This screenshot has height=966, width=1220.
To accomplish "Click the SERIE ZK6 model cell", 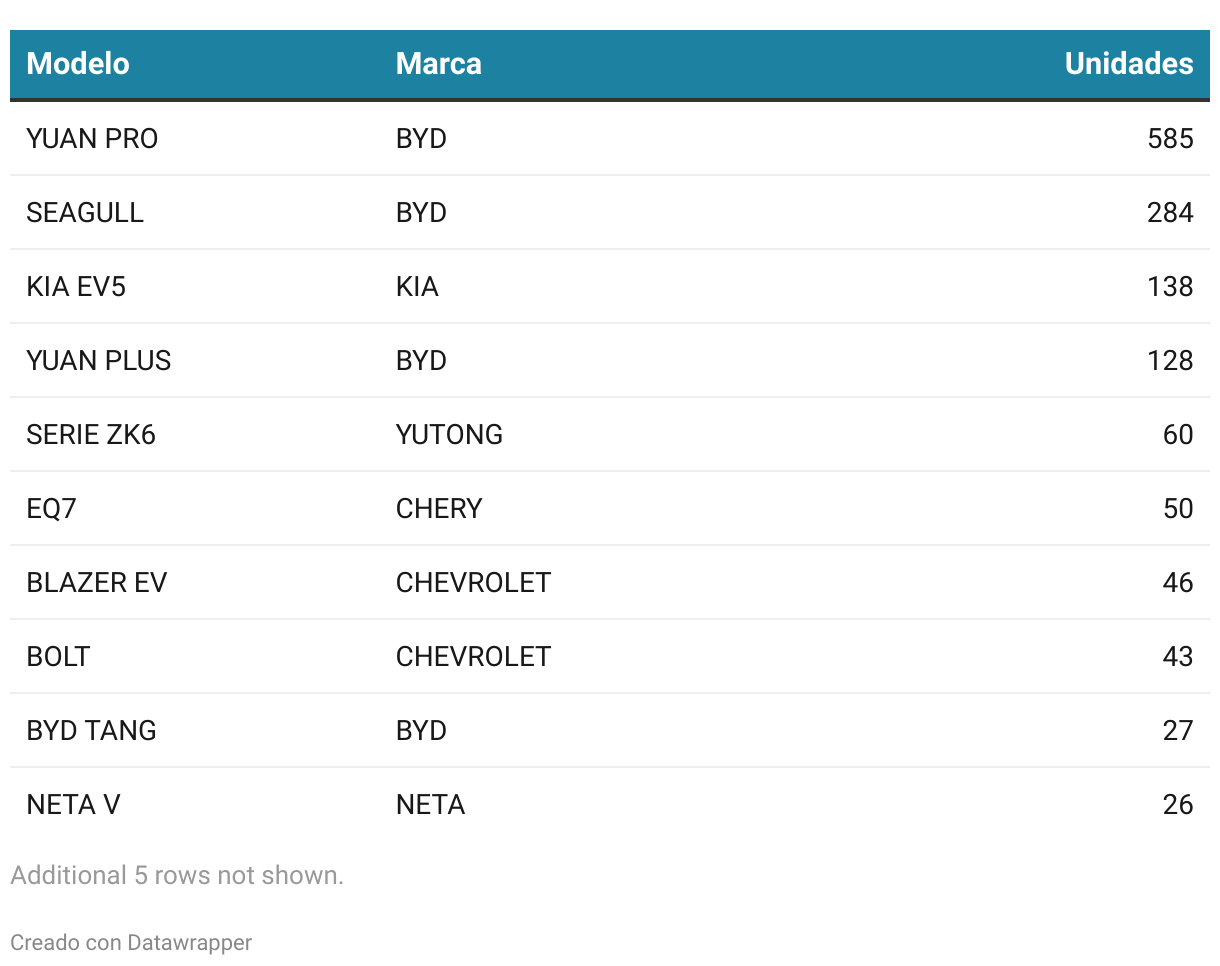I will [91, 435].
